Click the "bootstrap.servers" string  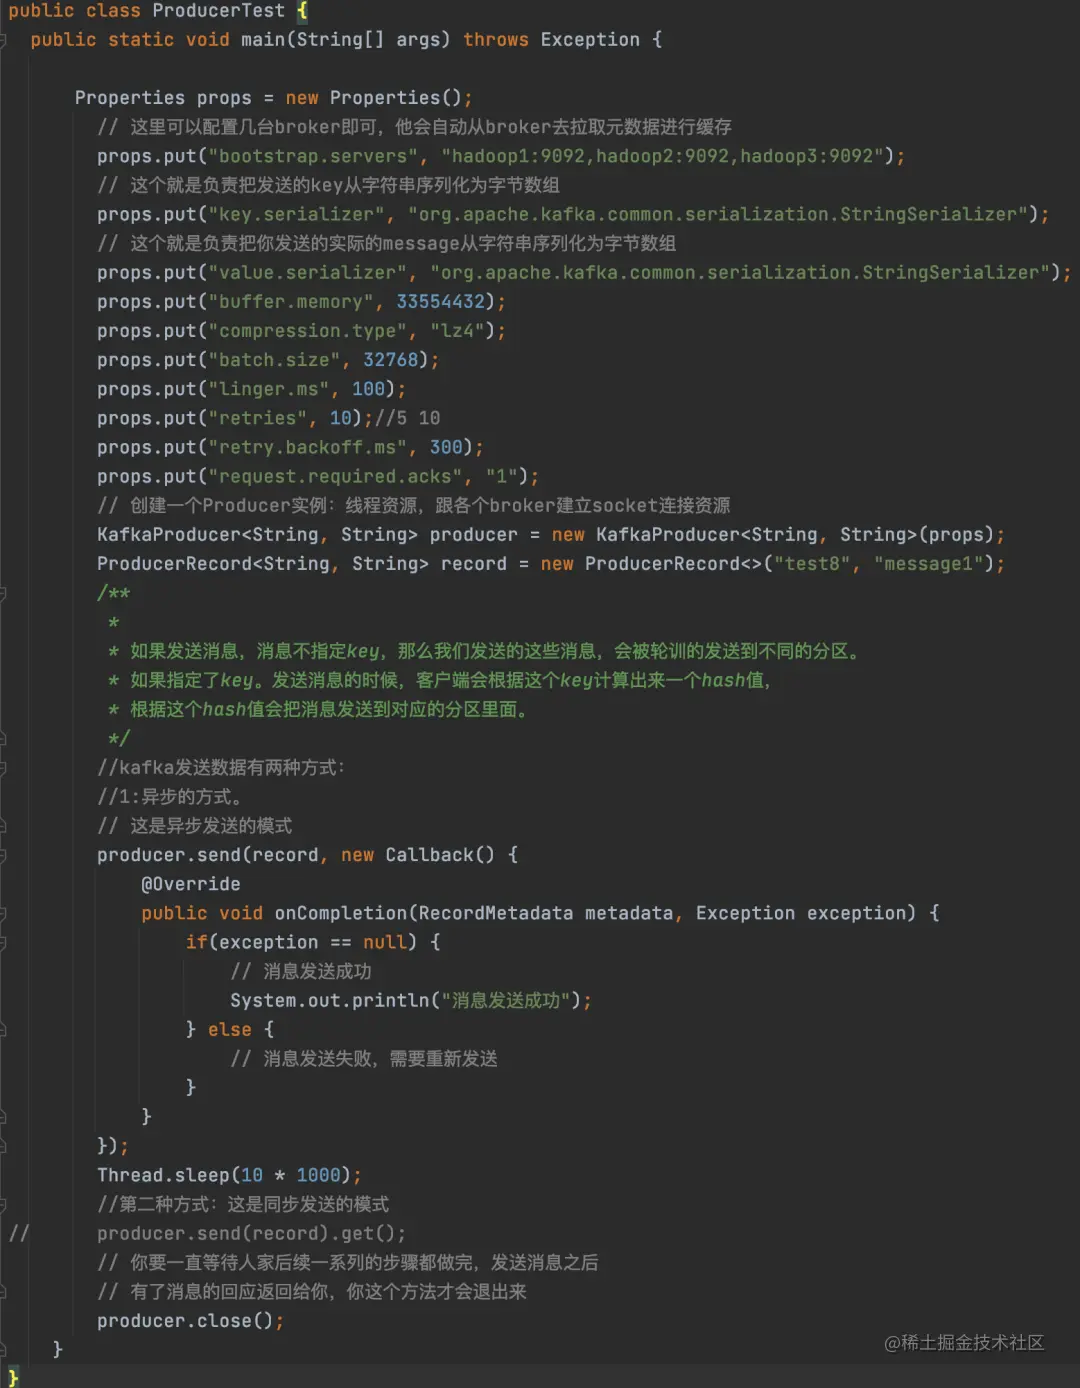tap(314, 156)
